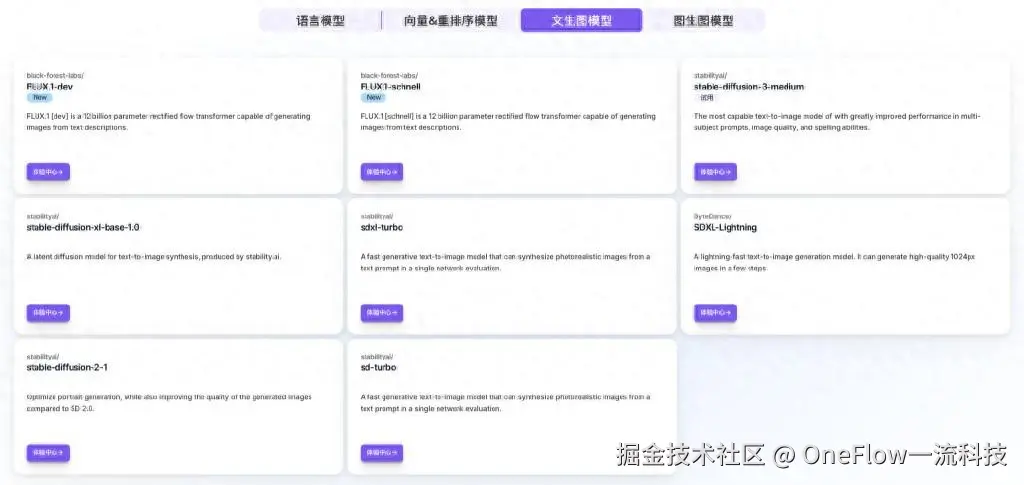Click the New badge under FLUX.1-dev
This screenshot has height=485, width=1024.
40,97
